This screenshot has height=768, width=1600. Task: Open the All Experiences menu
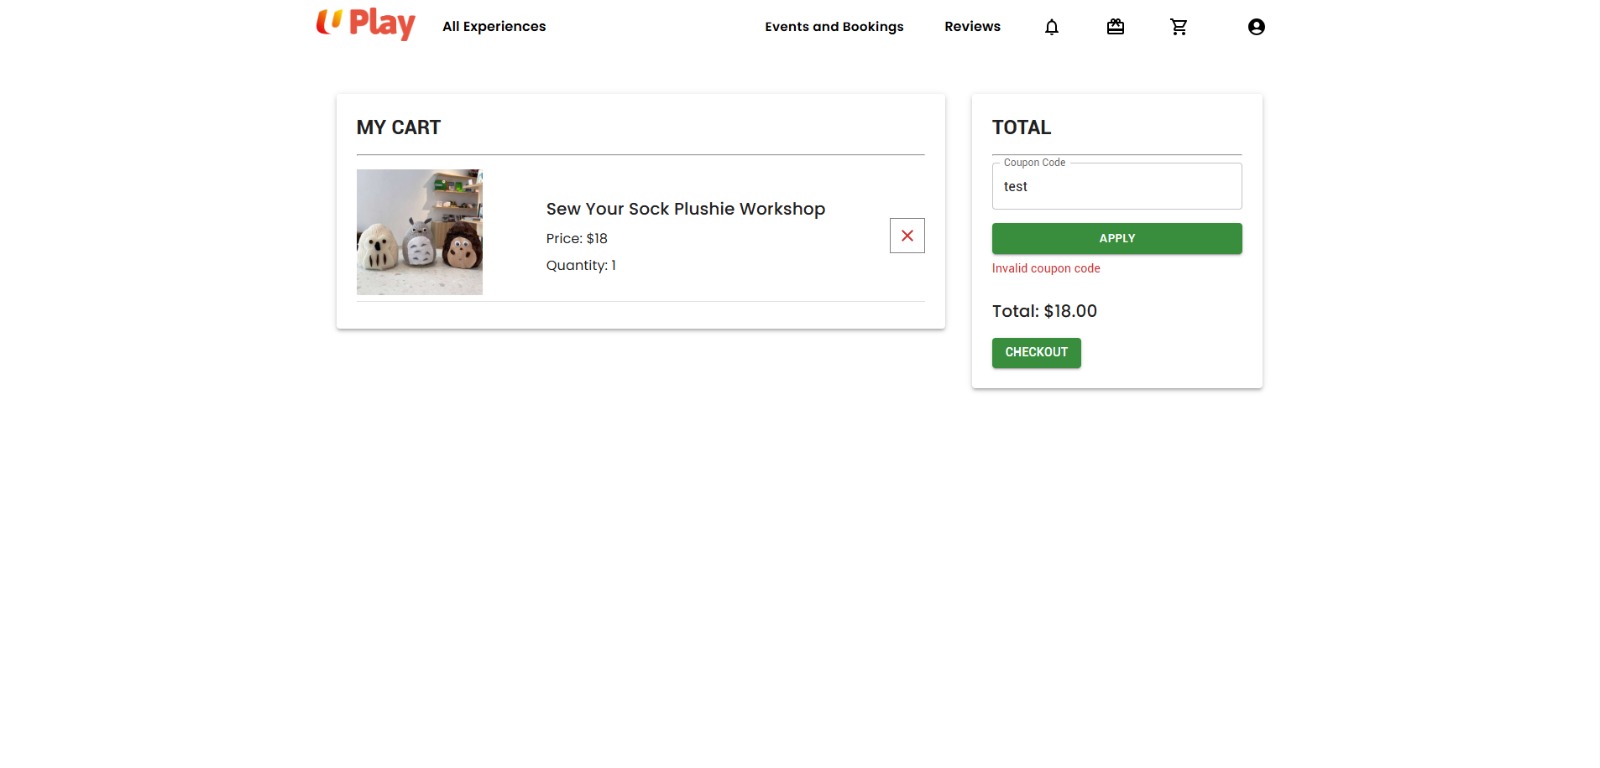click(494, 27)
